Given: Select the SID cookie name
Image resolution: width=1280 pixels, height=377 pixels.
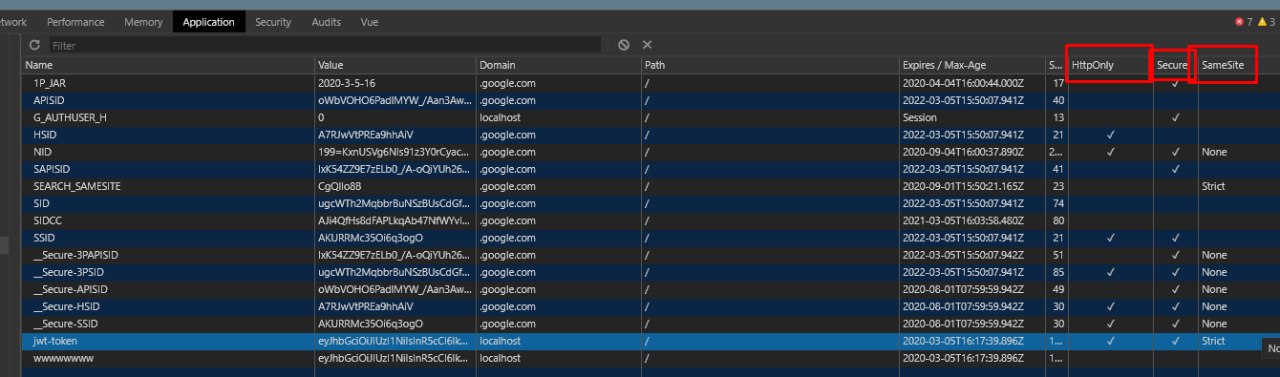Looking at the screenshot, I should point(41,203).
